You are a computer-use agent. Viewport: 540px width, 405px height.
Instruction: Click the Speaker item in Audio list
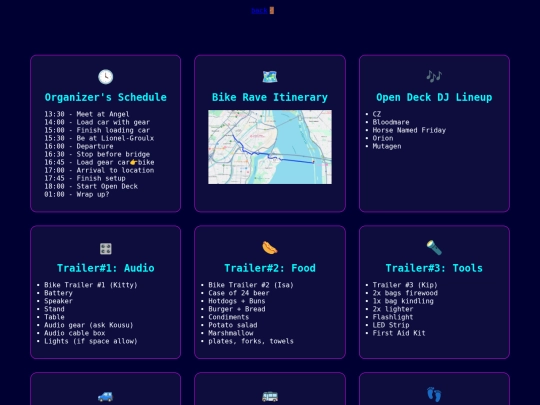(59, 301)
